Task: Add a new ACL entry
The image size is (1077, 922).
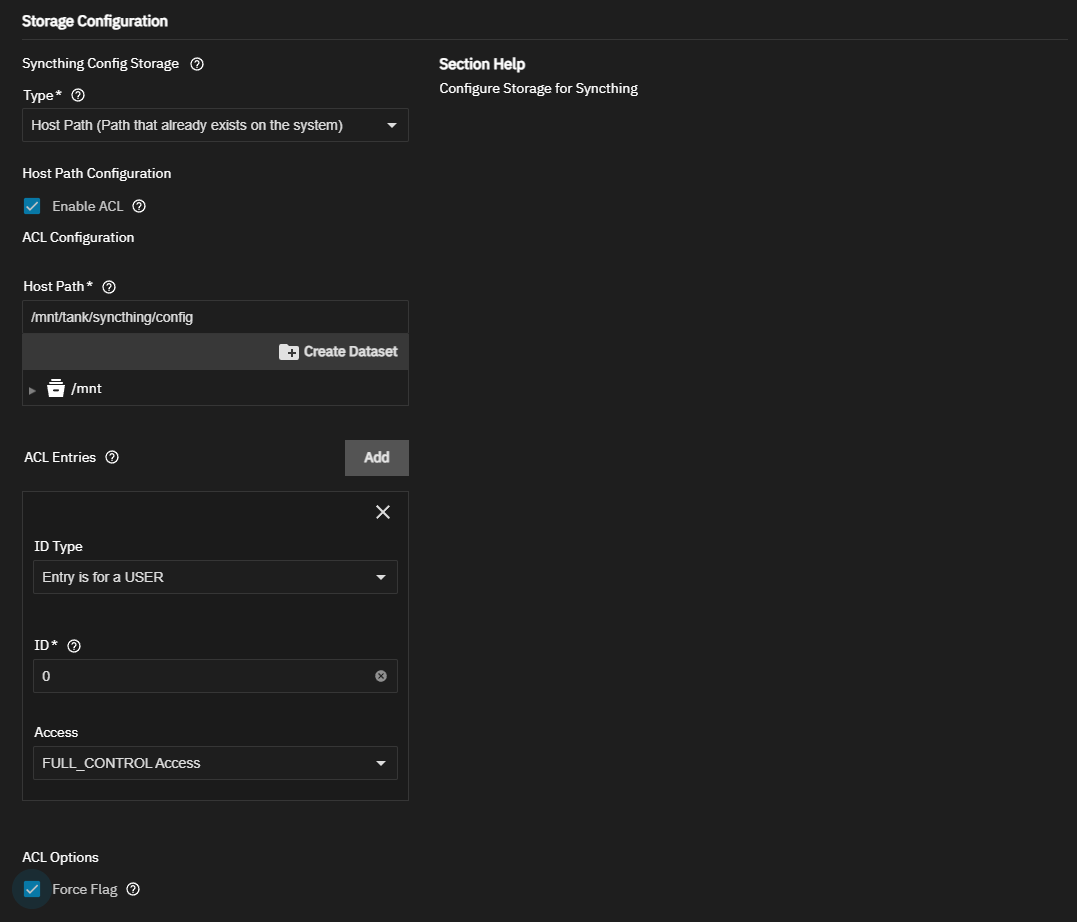Action: (376, 458)
